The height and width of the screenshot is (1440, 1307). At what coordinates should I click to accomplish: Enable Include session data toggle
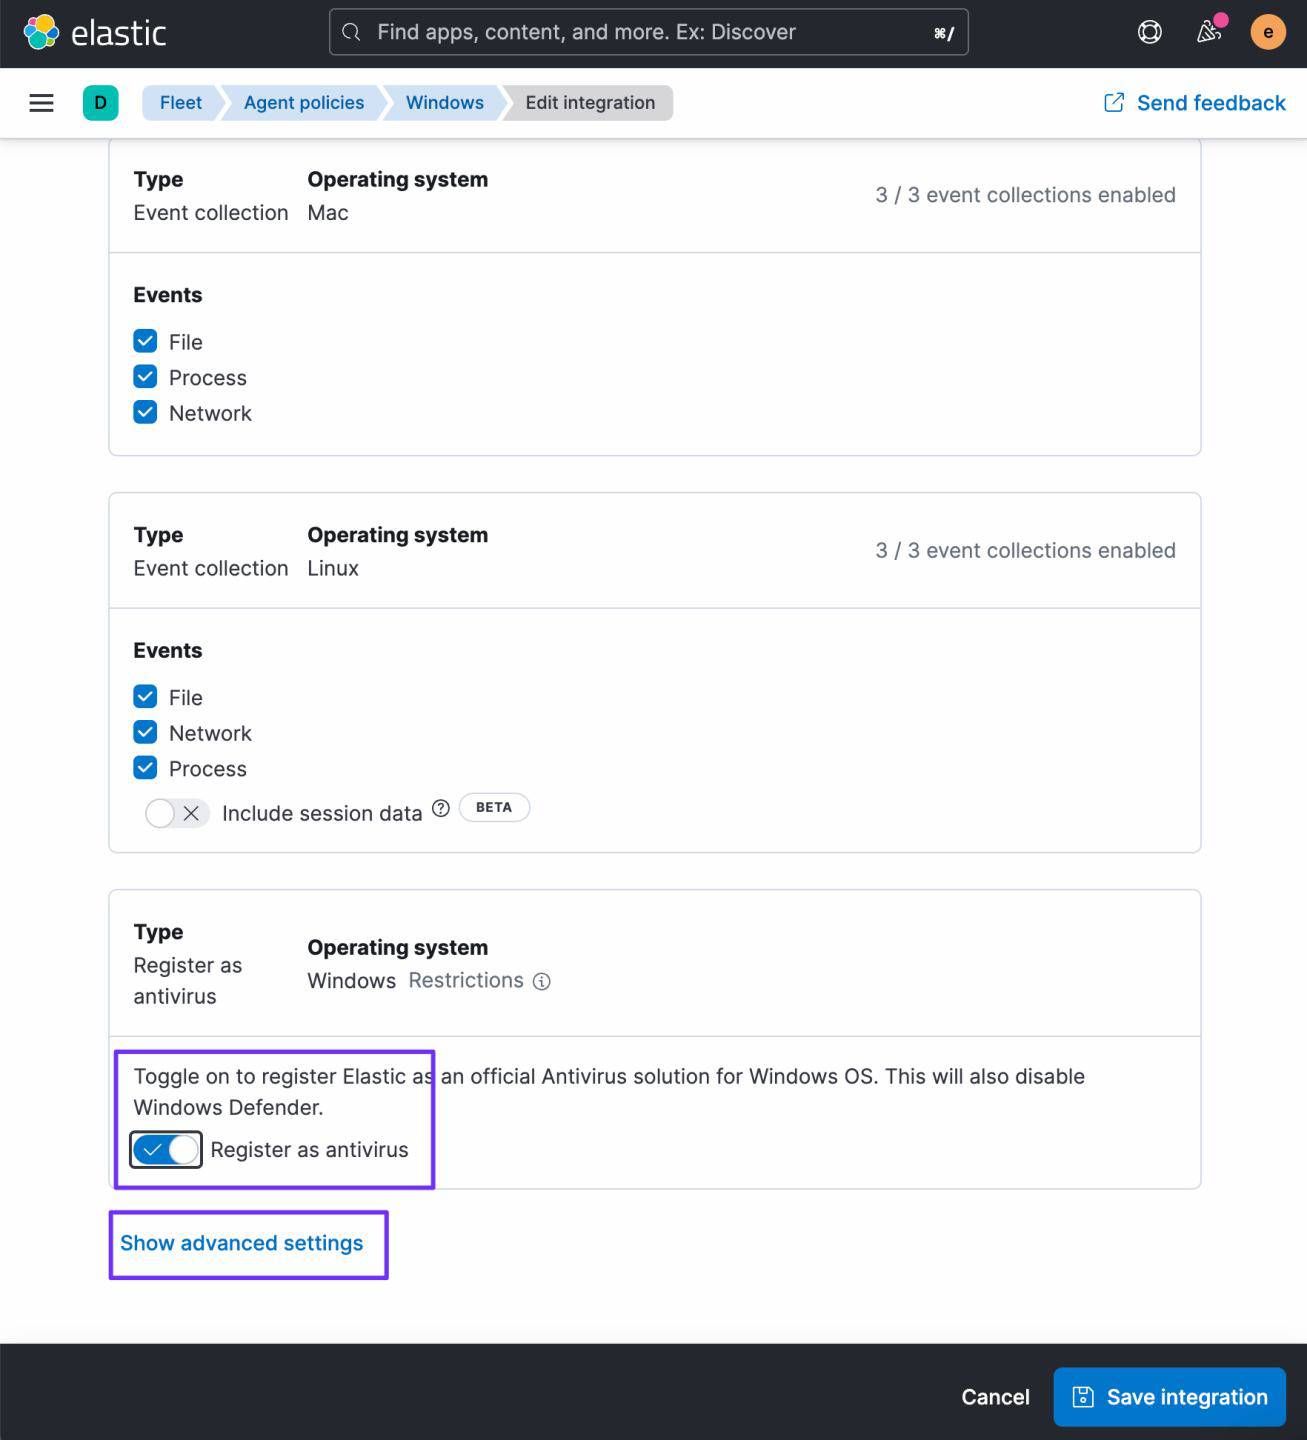[176, 813]
